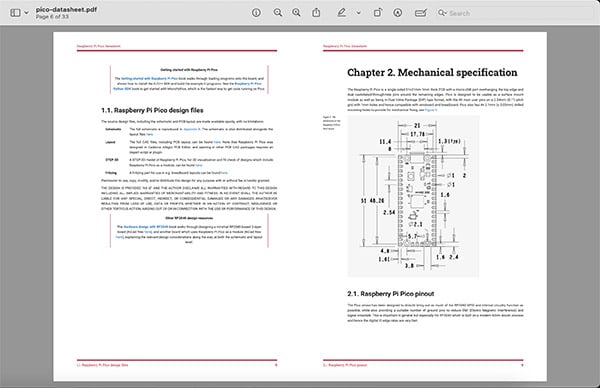Open the Getting started with Raspberry Pi Pico link

(149, 78)
